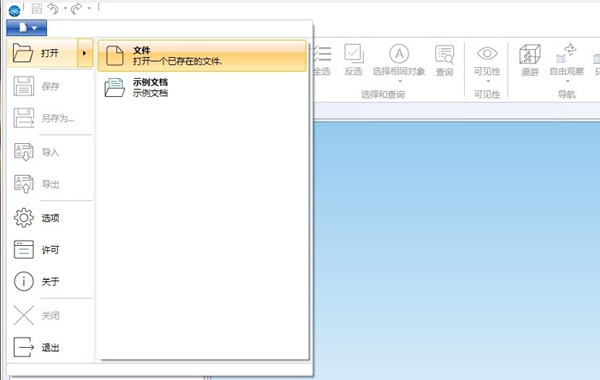Select 打开 in the file menu

pos(42,53)
